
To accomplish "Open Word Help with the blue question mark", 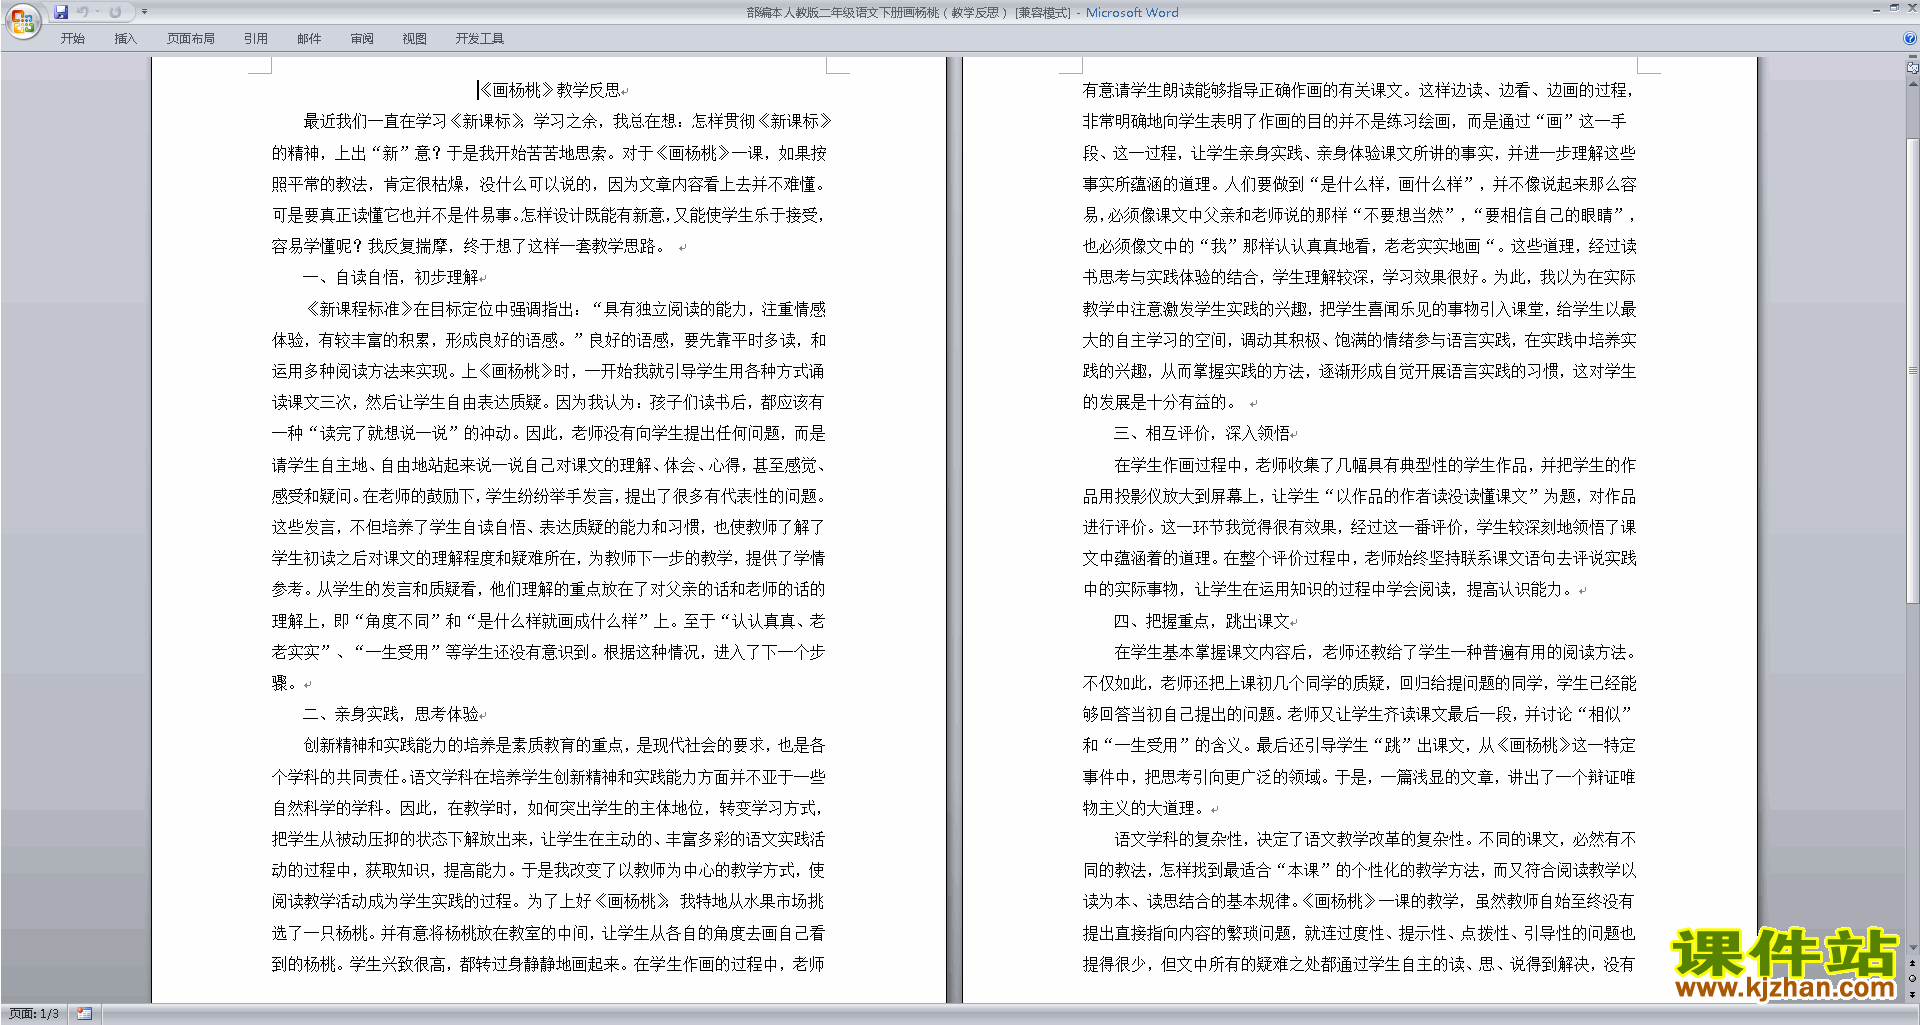I will pos(1910,38).
